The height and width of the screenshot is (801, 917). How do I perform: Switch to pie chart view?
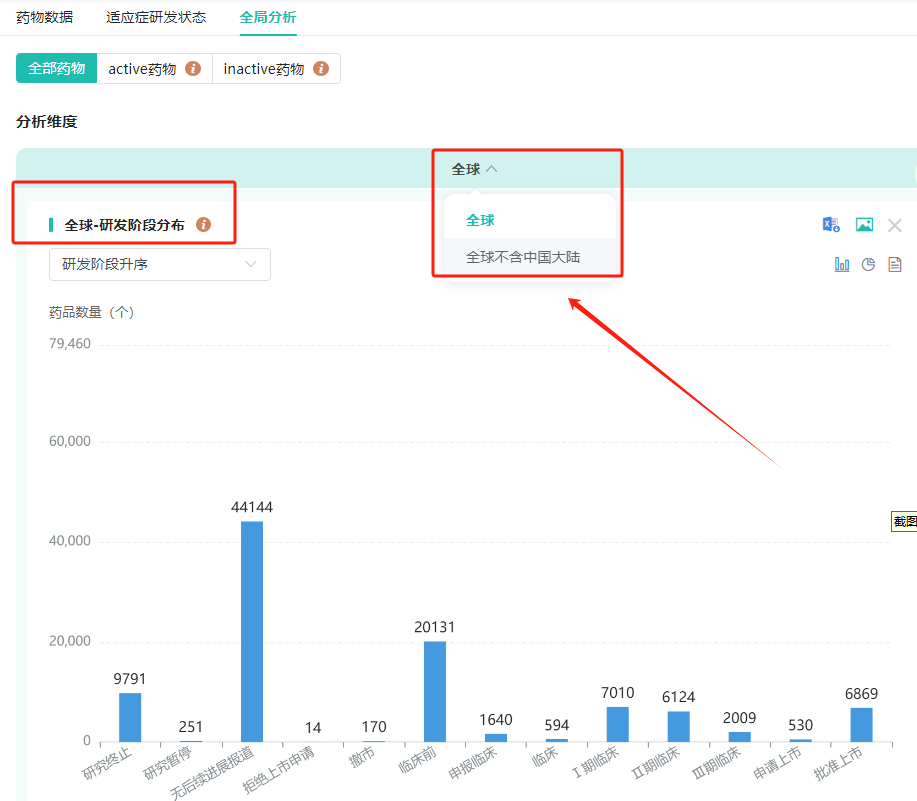click(x=869, y=264)
